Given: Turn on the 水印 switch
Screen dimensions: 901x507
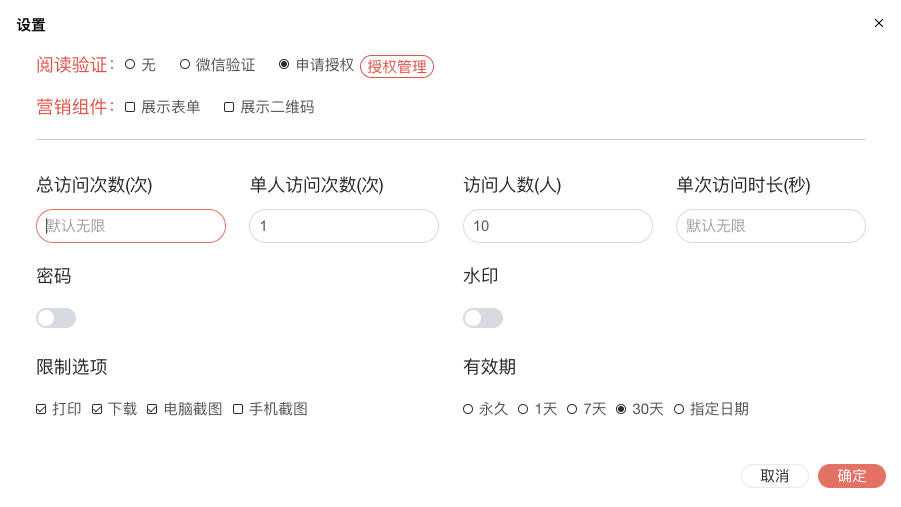Looking at the screenshot, I should pyautogui.click(x=483, y=318).
